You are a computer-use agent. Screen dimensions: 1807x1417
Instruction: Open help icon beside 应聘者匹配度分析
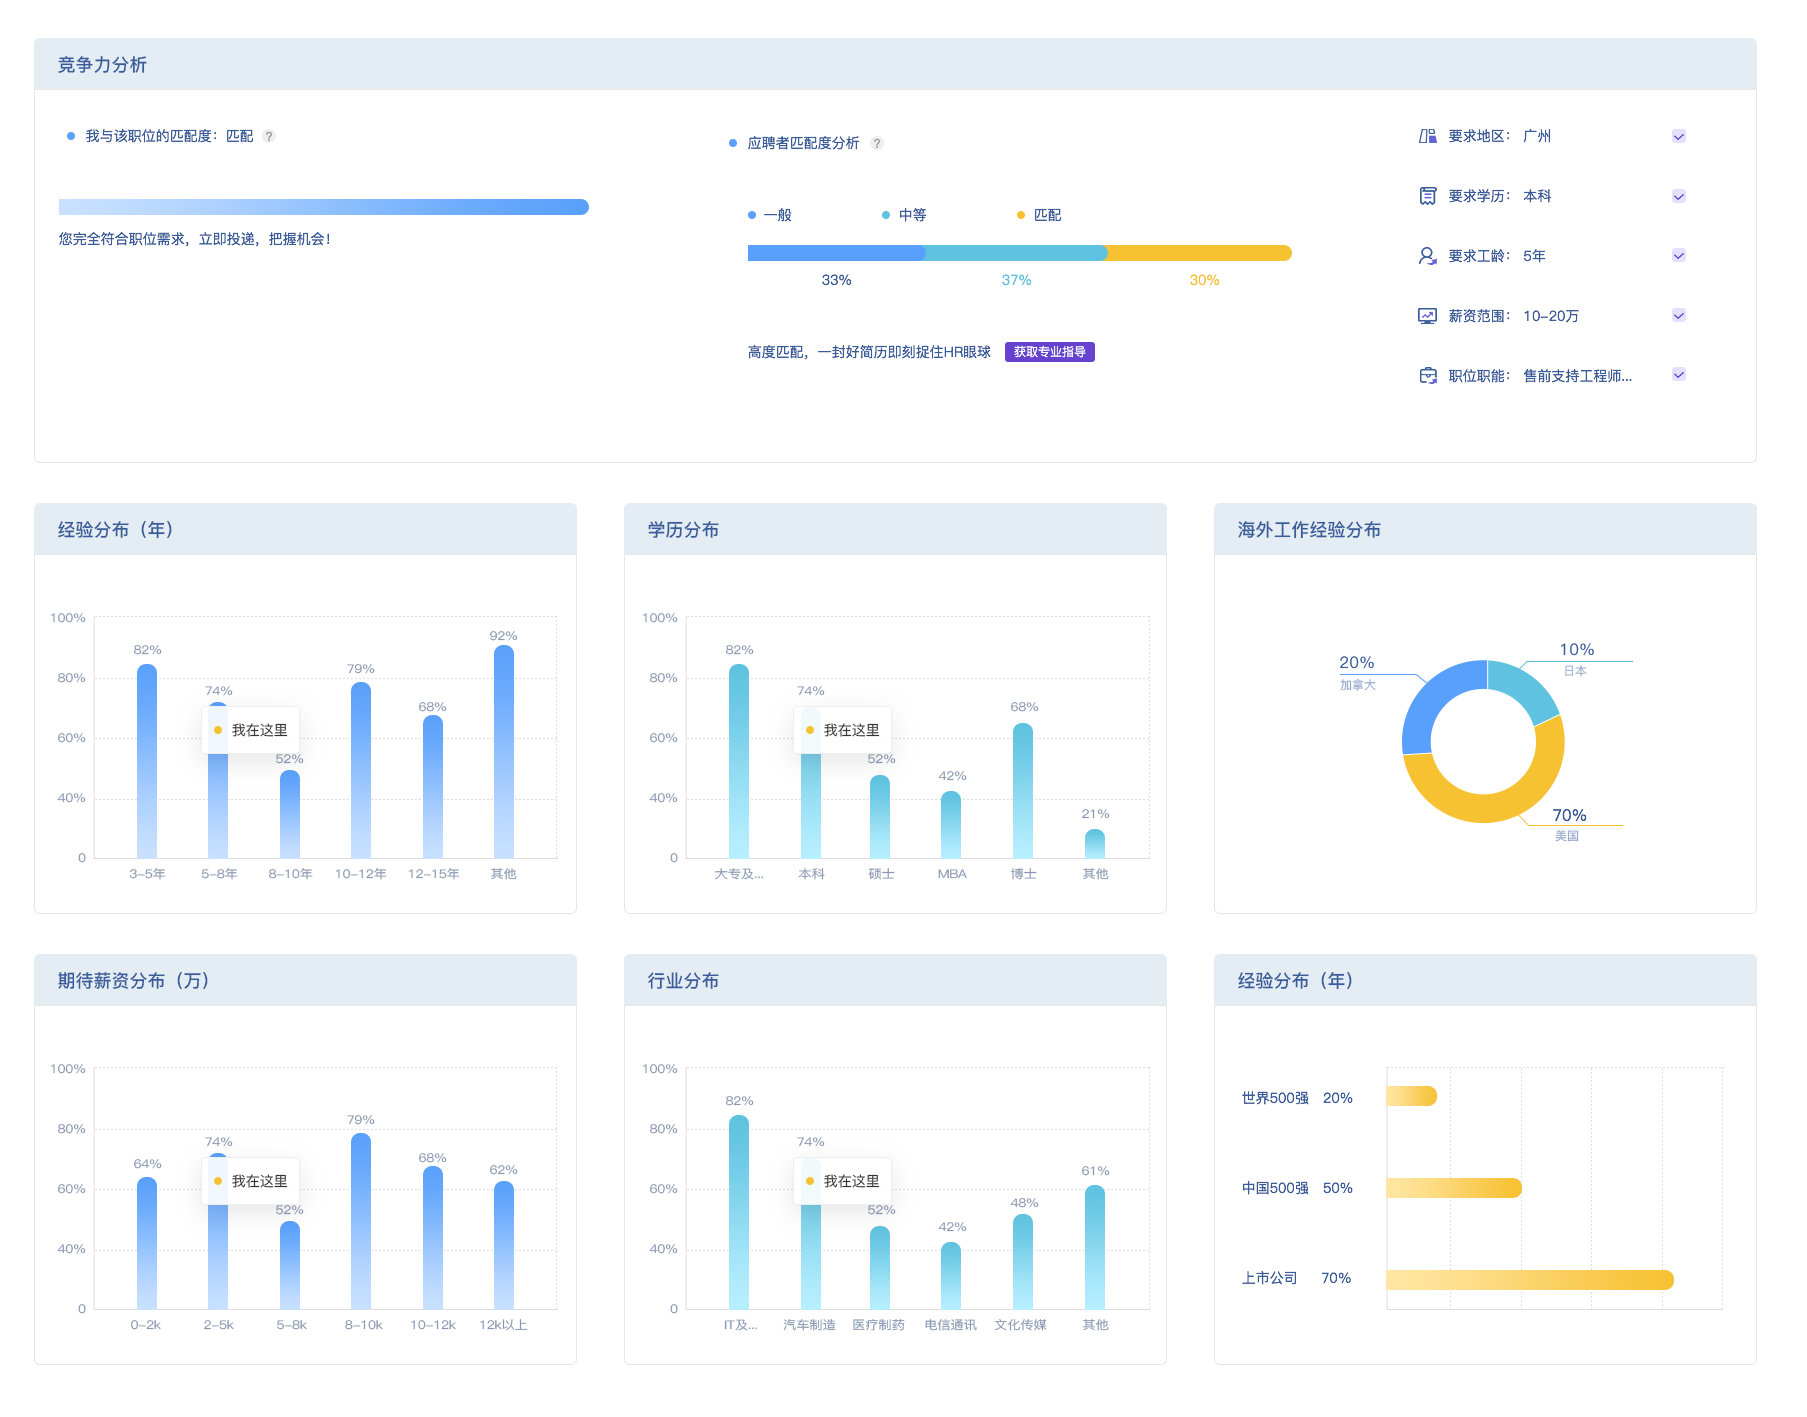(x=877, y=143)
